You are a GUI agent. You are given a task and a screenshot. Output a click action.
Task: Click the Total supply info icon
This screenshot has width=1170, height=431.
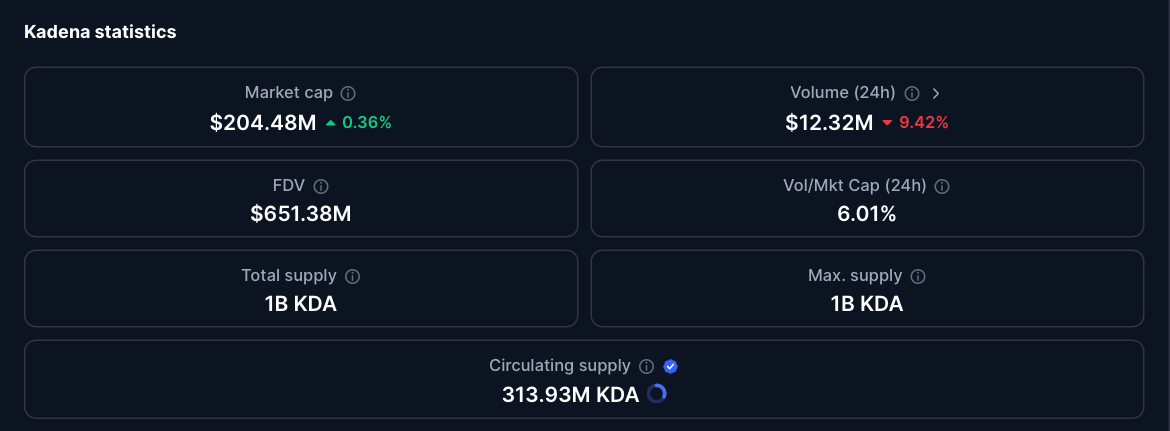(352, 276)
